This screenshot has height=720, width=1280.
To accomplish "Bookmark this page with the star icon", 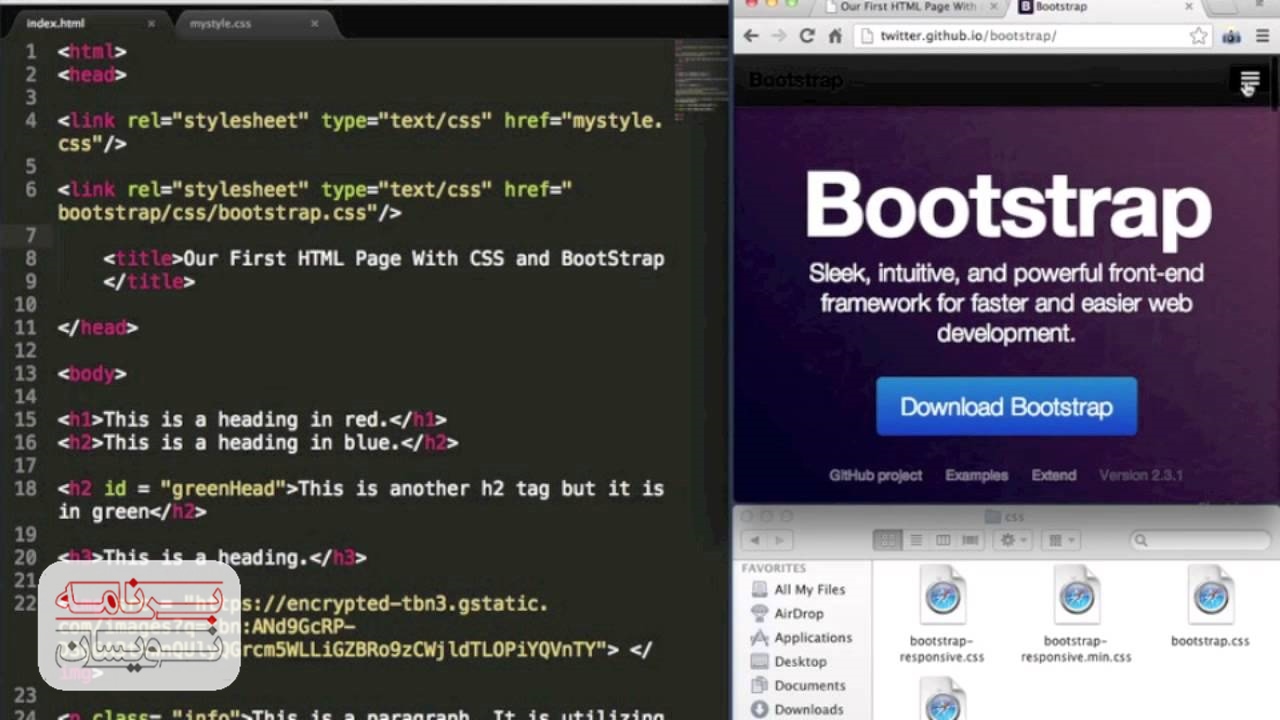I will (1198, 36).
